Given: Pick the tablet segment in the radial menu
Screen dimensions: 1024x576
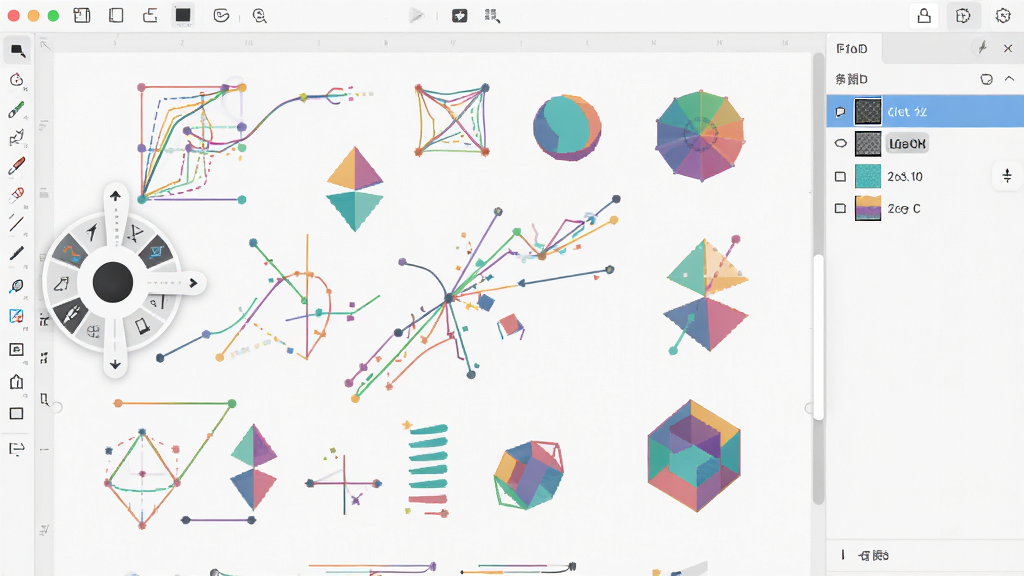Looking at the screenshot, I should (142, 325).
